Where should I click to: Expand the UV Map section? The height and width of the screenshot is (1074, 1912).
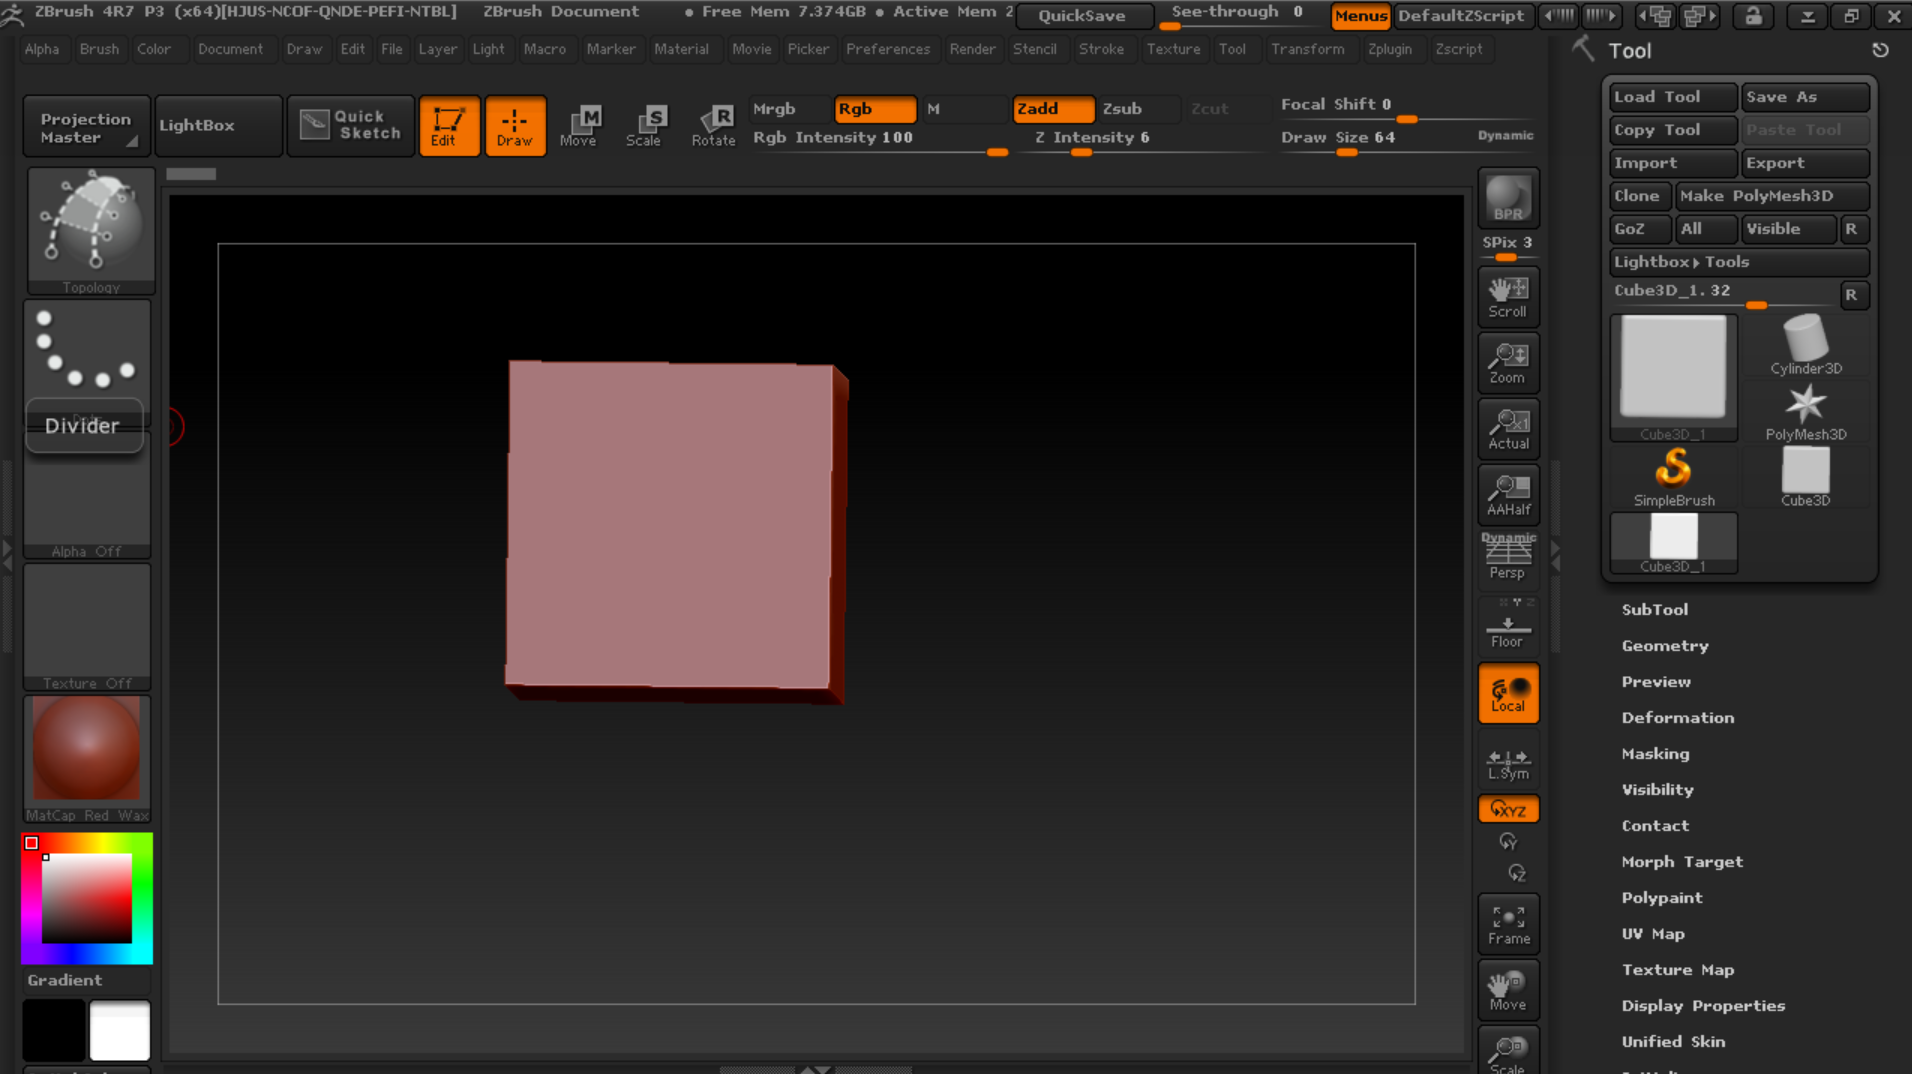tap(1653, 934)
